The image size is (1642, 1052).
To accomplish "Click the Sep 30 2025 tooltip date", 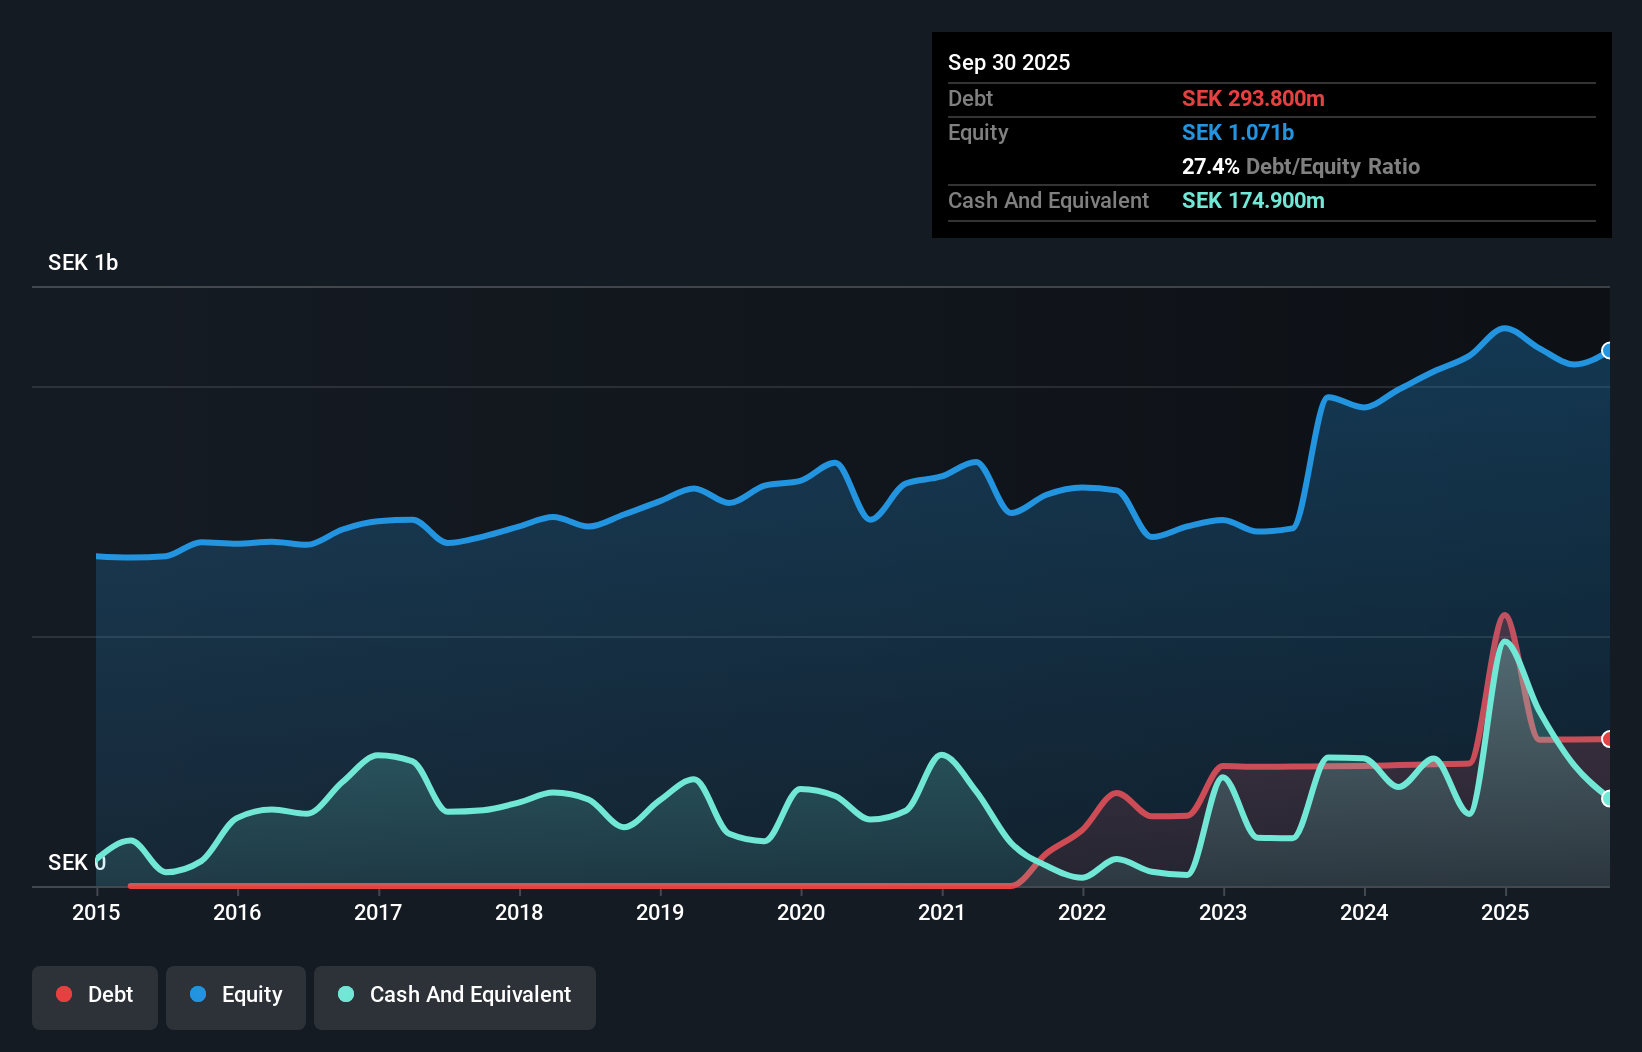I will pyautogui.click(x=1009, y=63).
